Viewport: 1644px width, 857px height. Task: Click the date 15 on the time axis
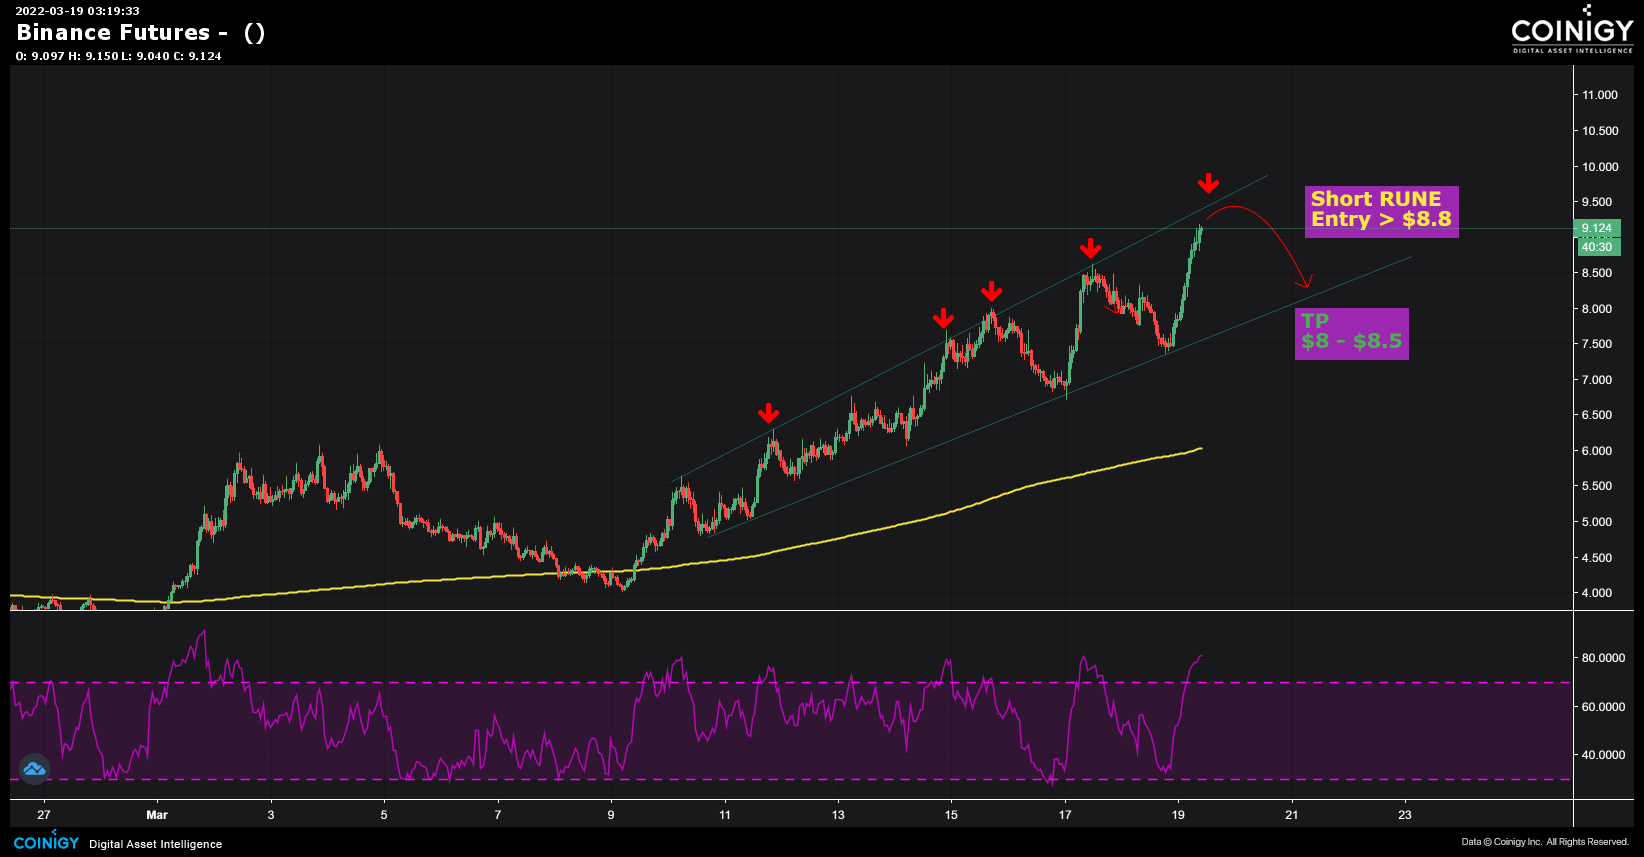point(951,815)
